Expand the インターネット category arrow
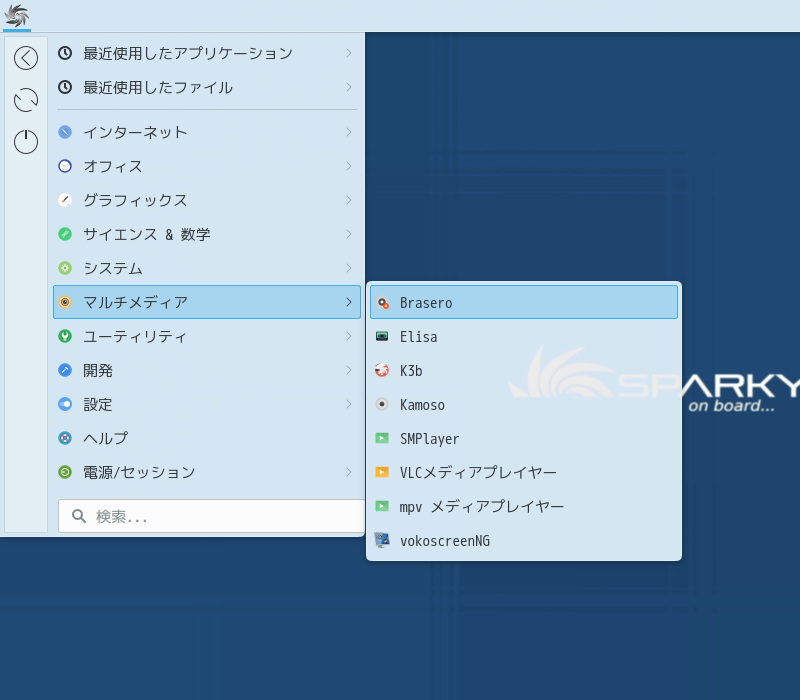 click(x=348, y=132)
